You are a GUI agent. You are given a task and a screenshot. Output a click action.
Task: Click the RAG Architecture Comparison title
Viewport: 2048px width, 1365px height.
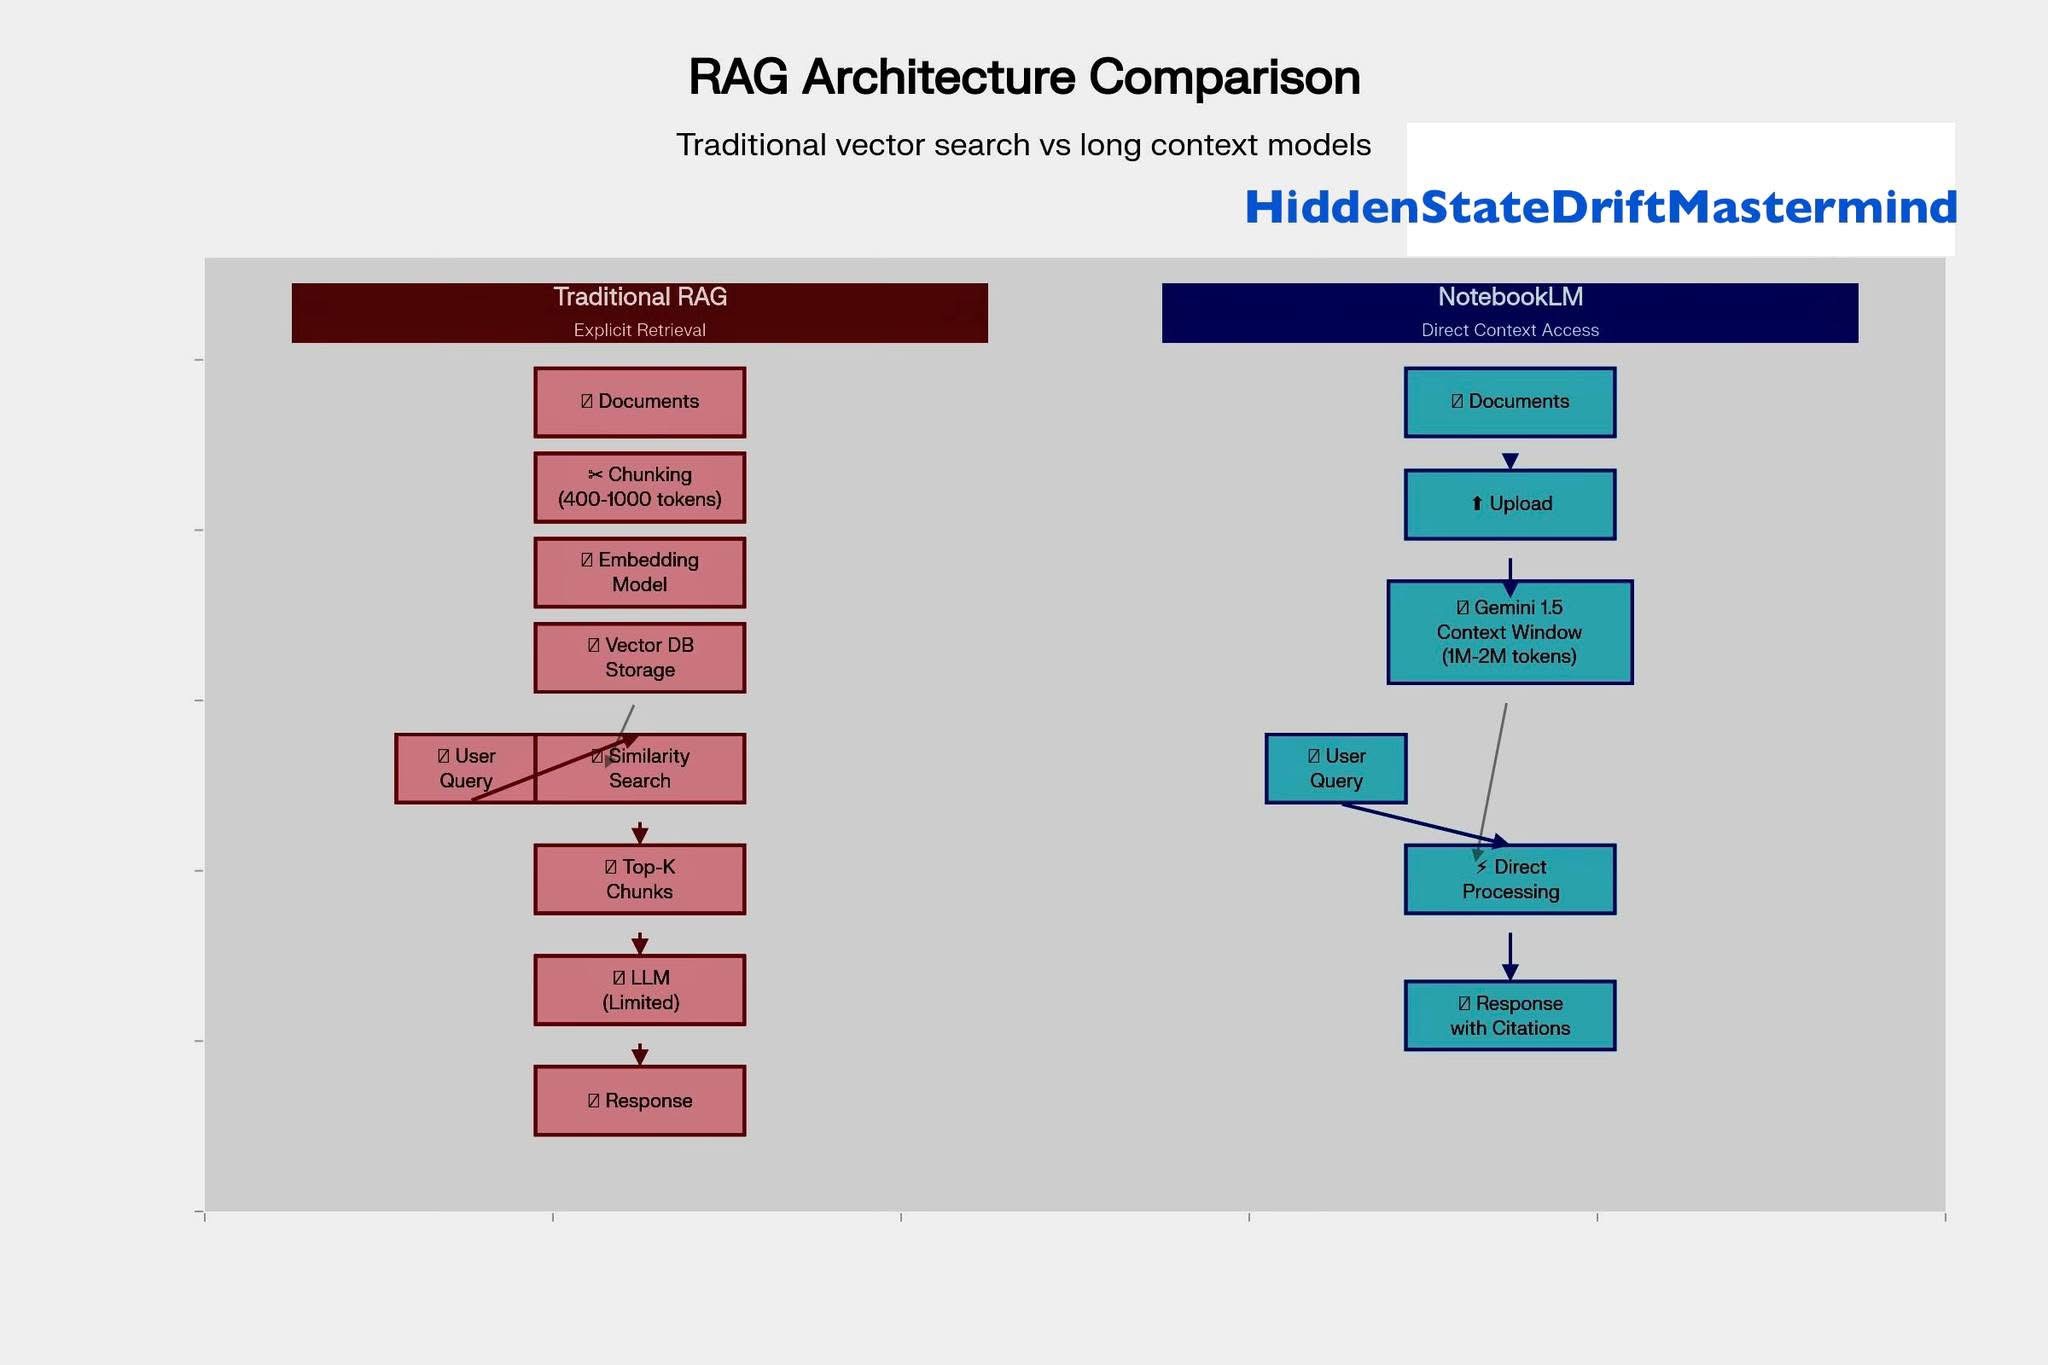[1024, 77]
